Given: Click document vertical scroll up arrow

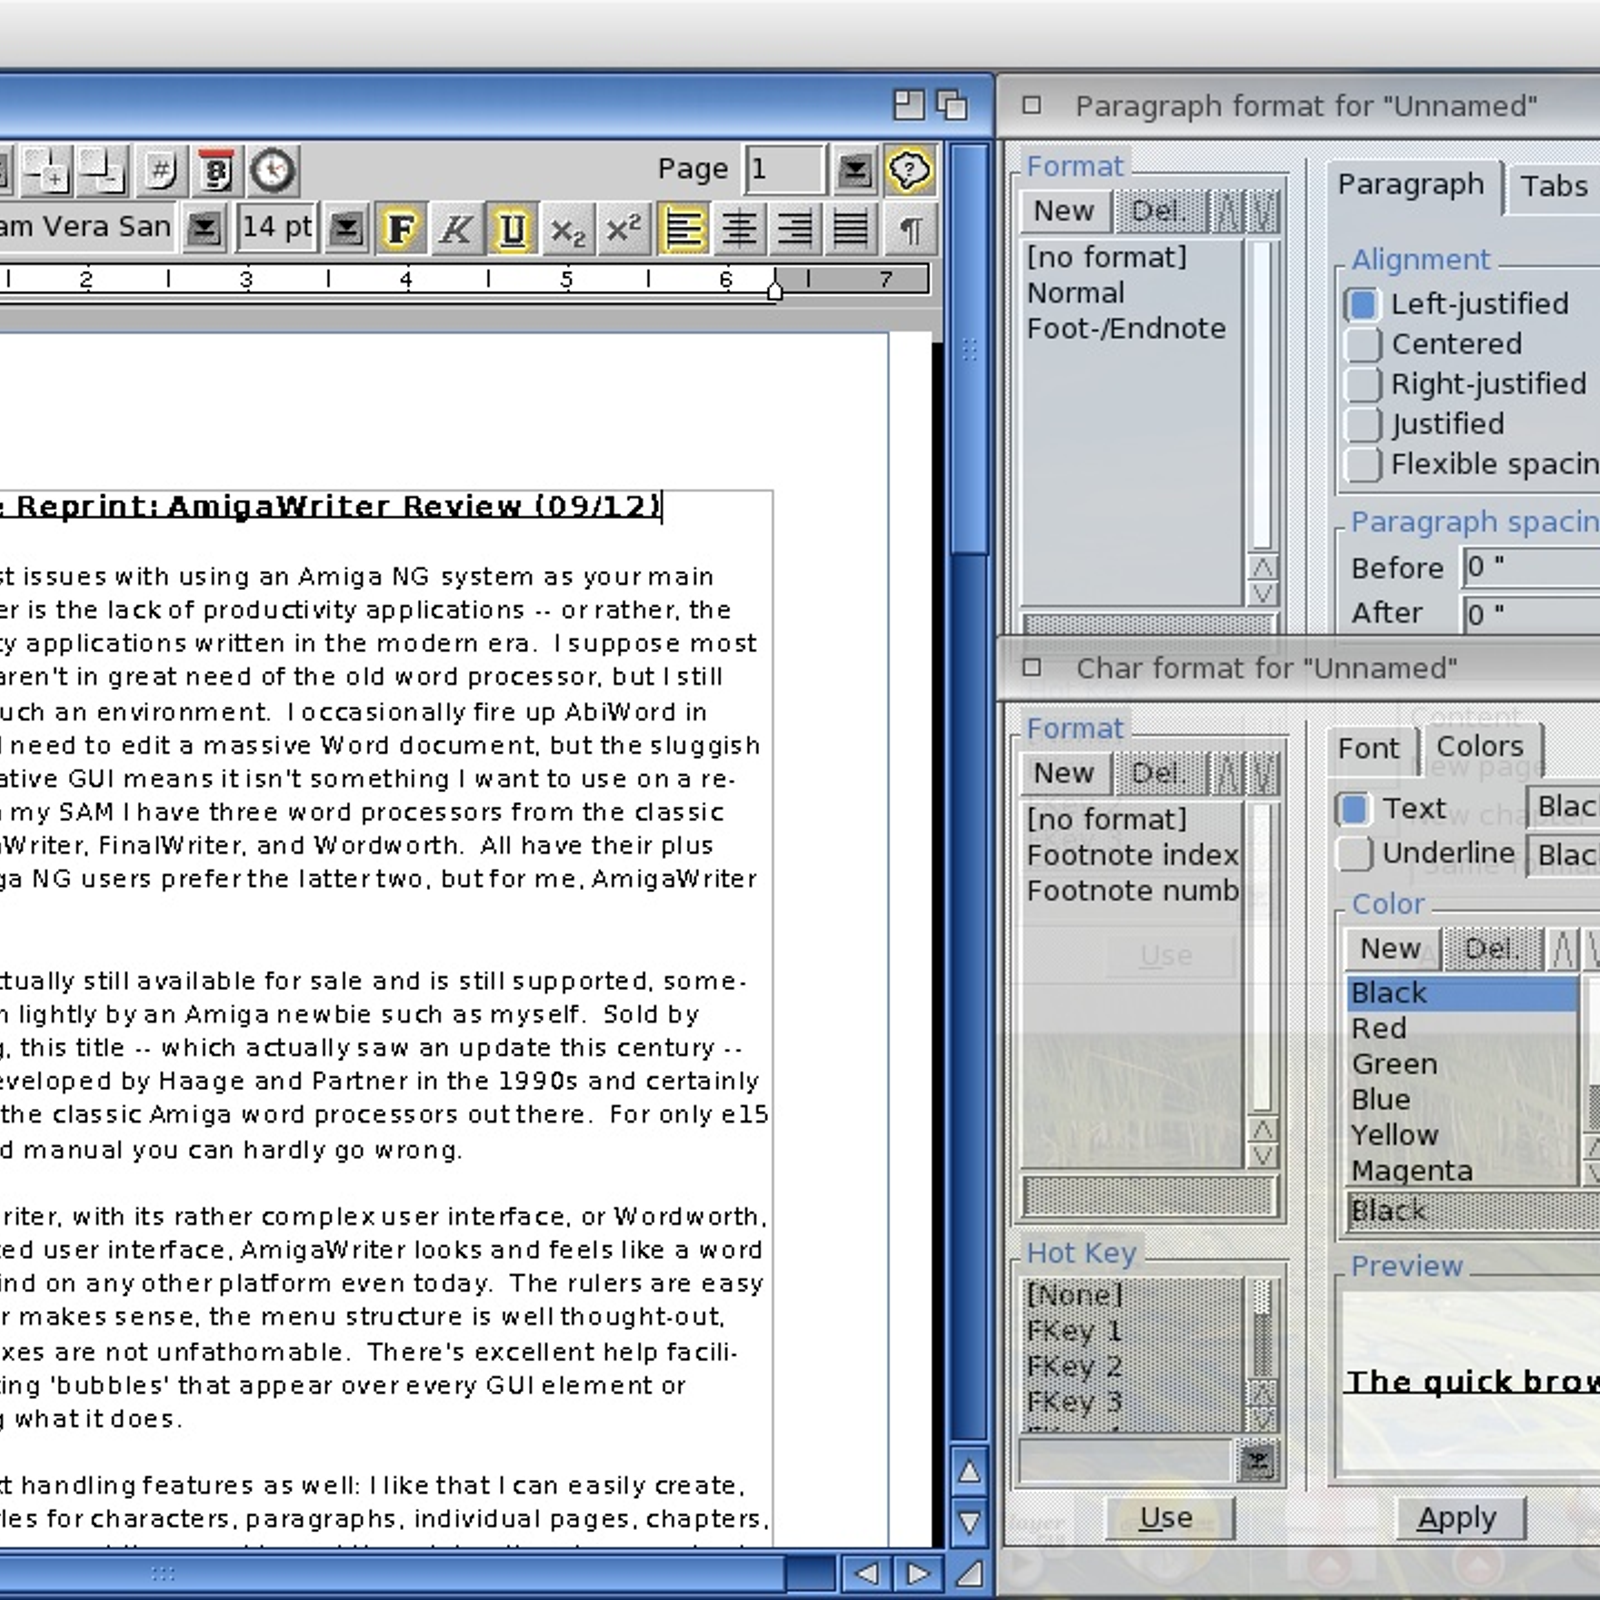Looking at the screenshot, I should click(969, 1471).
